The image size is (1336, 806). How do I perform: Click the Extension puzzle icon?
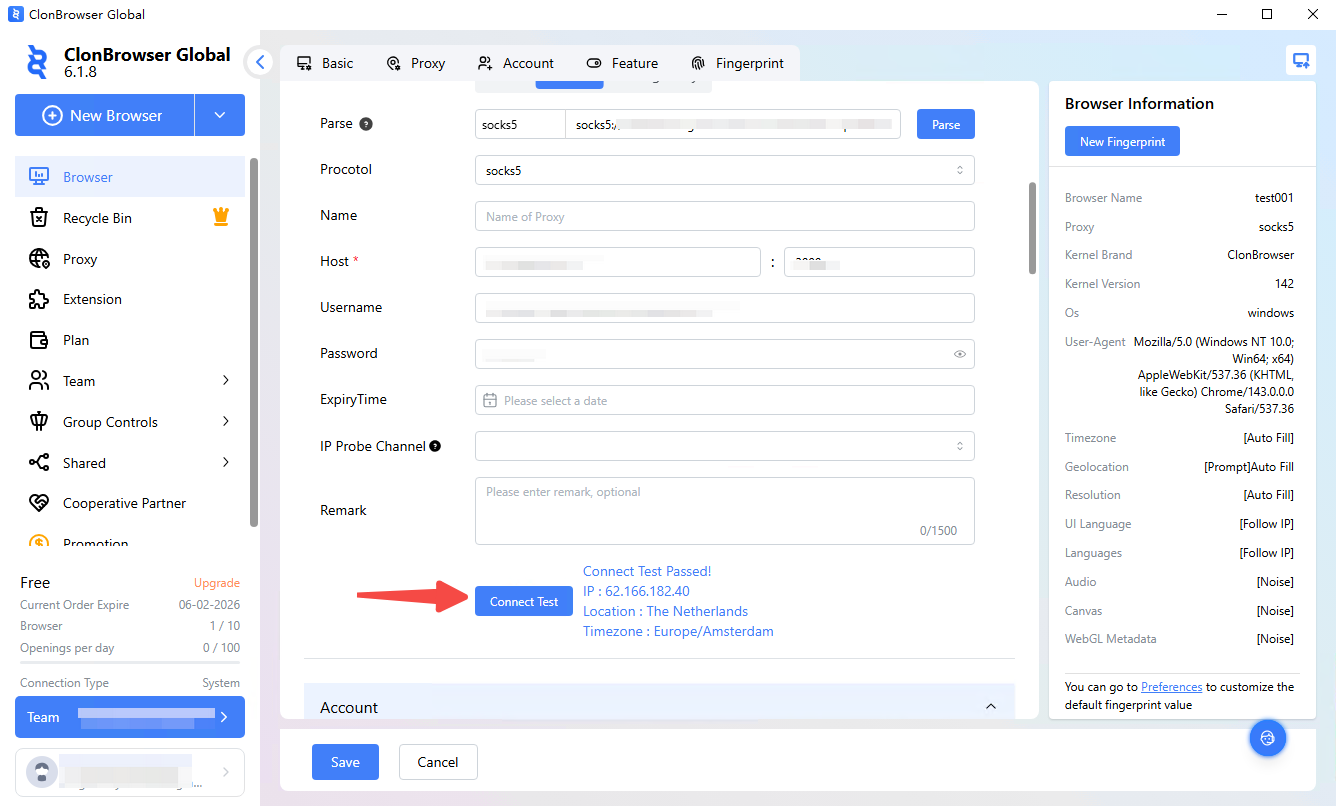[39, 299]
